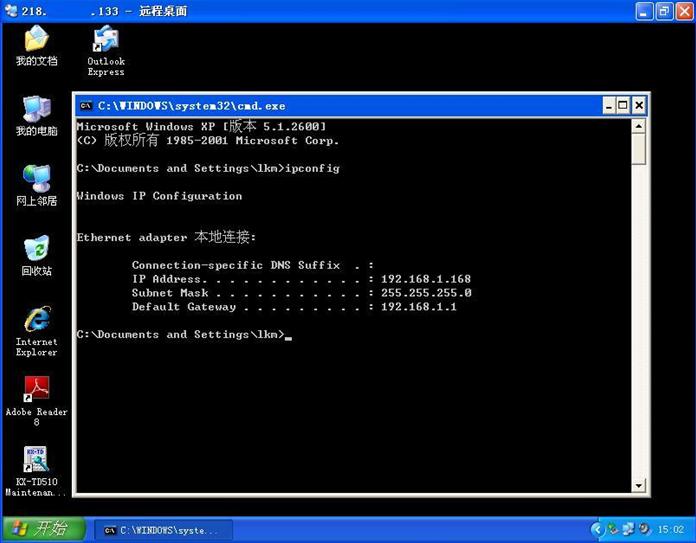Screen dimensions: 696x543
Task: Click the cmd.exe title bar system icon
Action: click(86, 106)
